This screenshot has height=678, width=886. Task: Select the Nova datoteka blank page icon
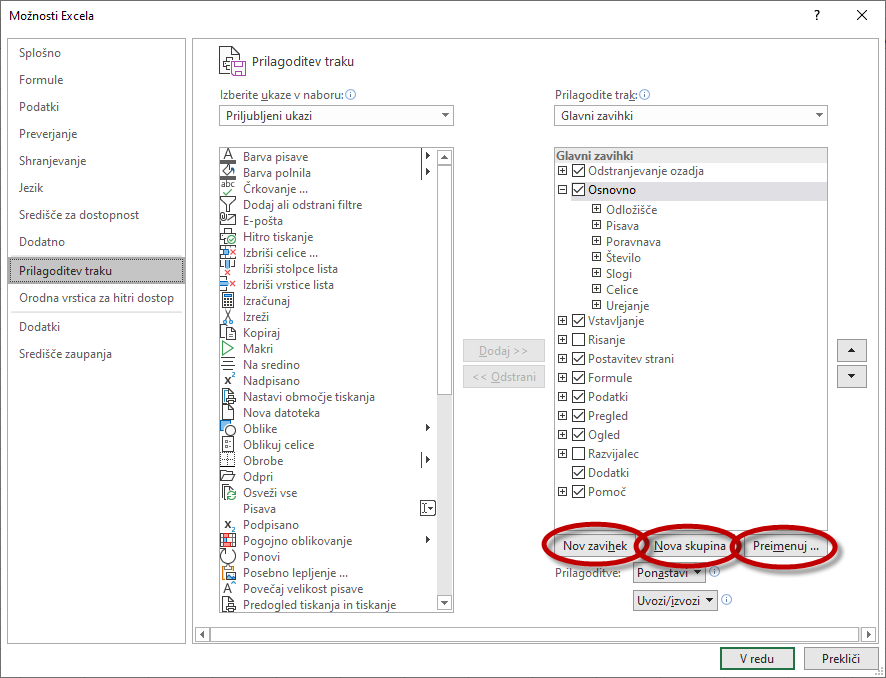(x=228, y=412)
